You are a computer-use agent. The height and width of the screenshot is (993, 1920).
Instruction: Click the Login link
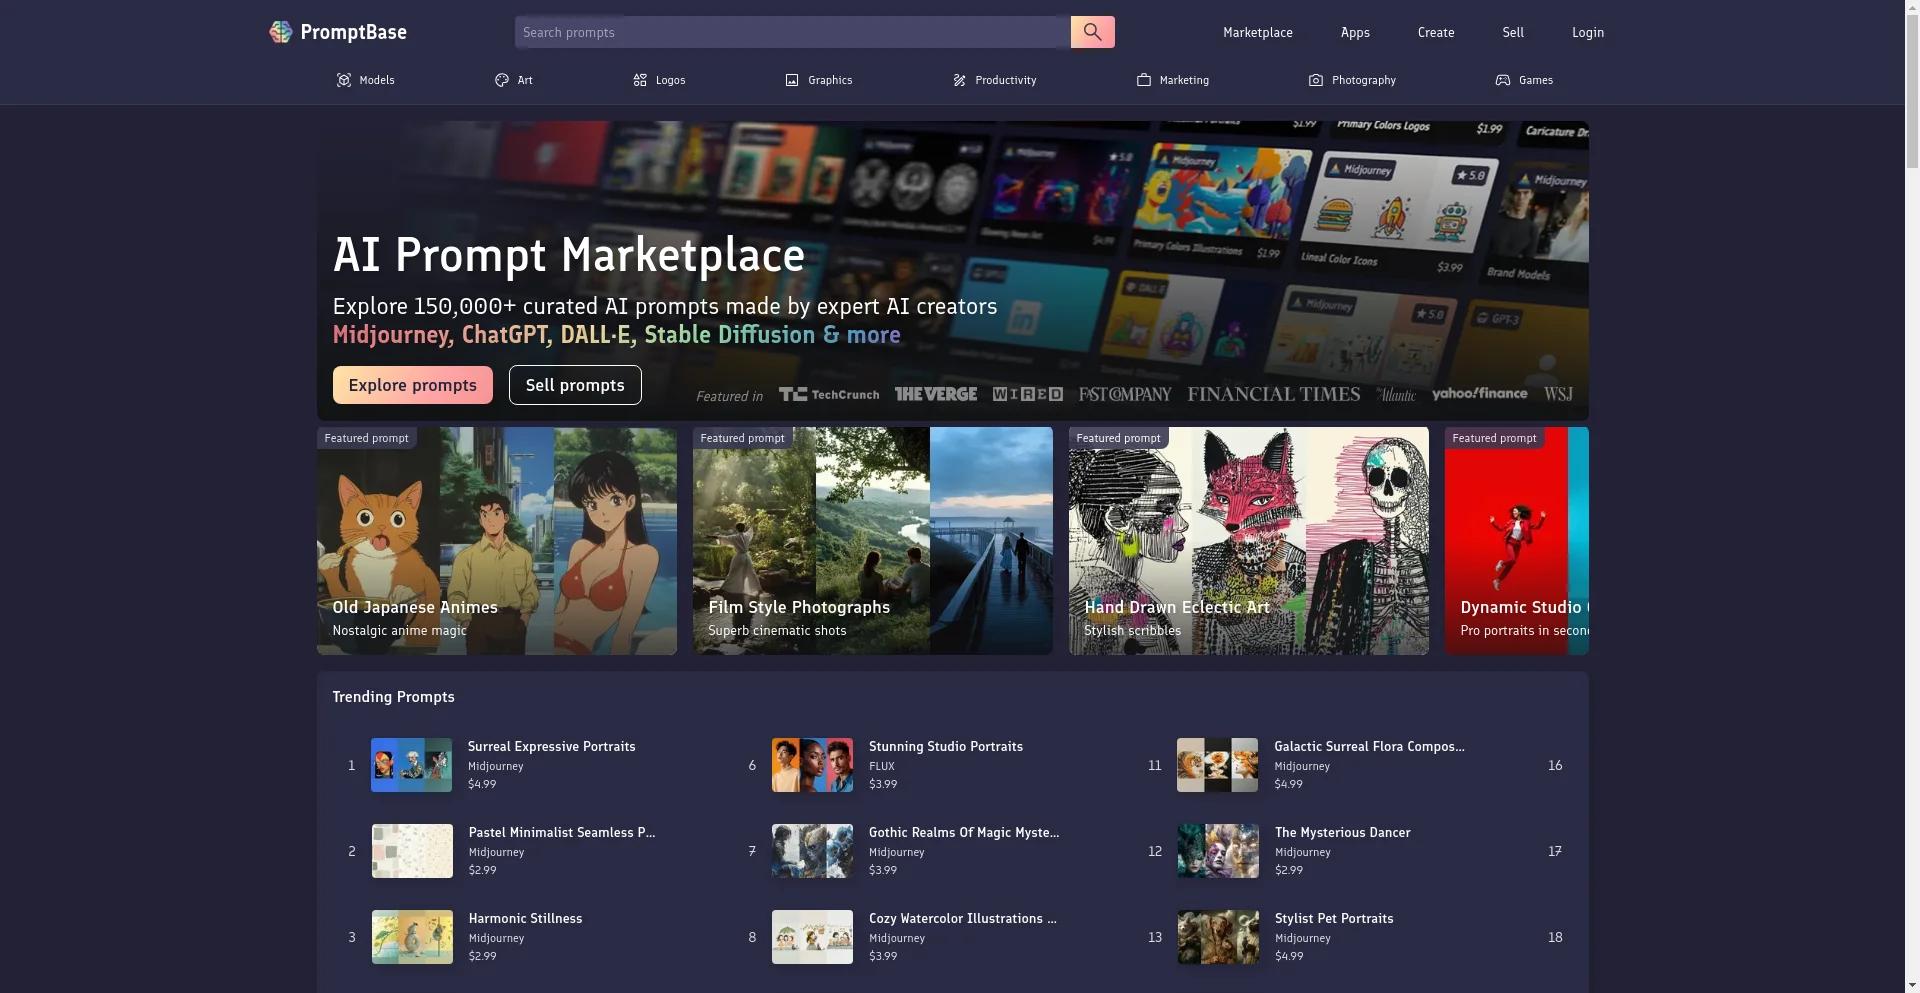coord(1587,32)
